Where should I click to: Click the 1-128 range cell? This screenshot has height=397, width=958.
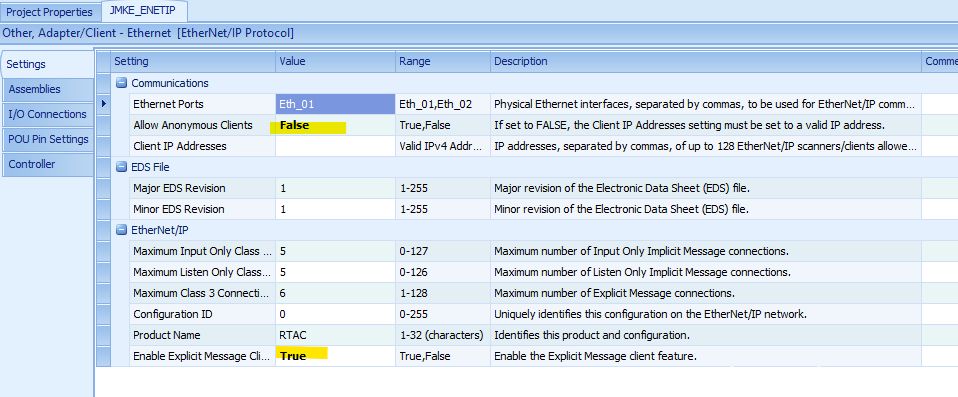[443, 293]
